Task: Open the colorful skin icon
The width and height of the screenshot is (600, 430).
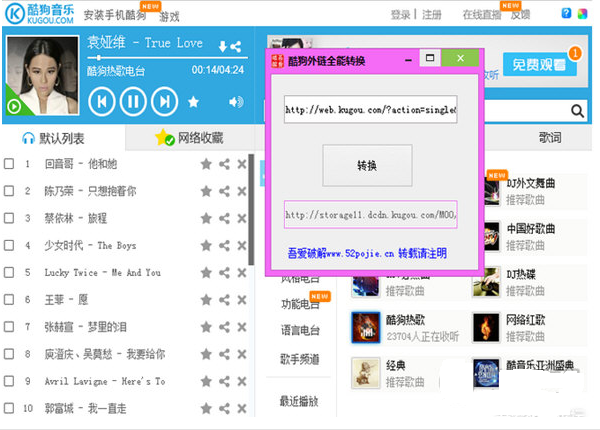Action: [582, 14]
